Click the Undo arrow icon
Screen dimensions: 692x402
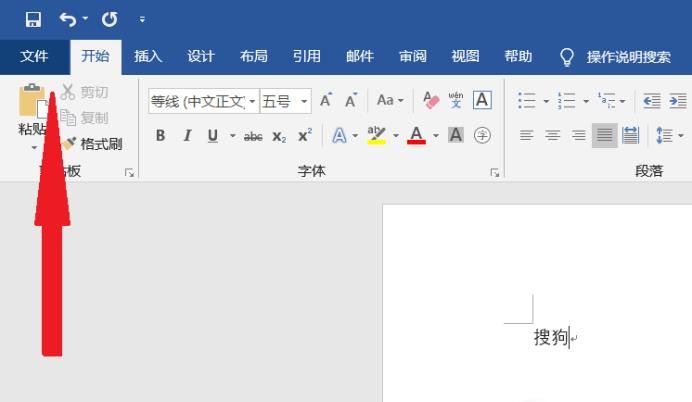coord(68,19)
